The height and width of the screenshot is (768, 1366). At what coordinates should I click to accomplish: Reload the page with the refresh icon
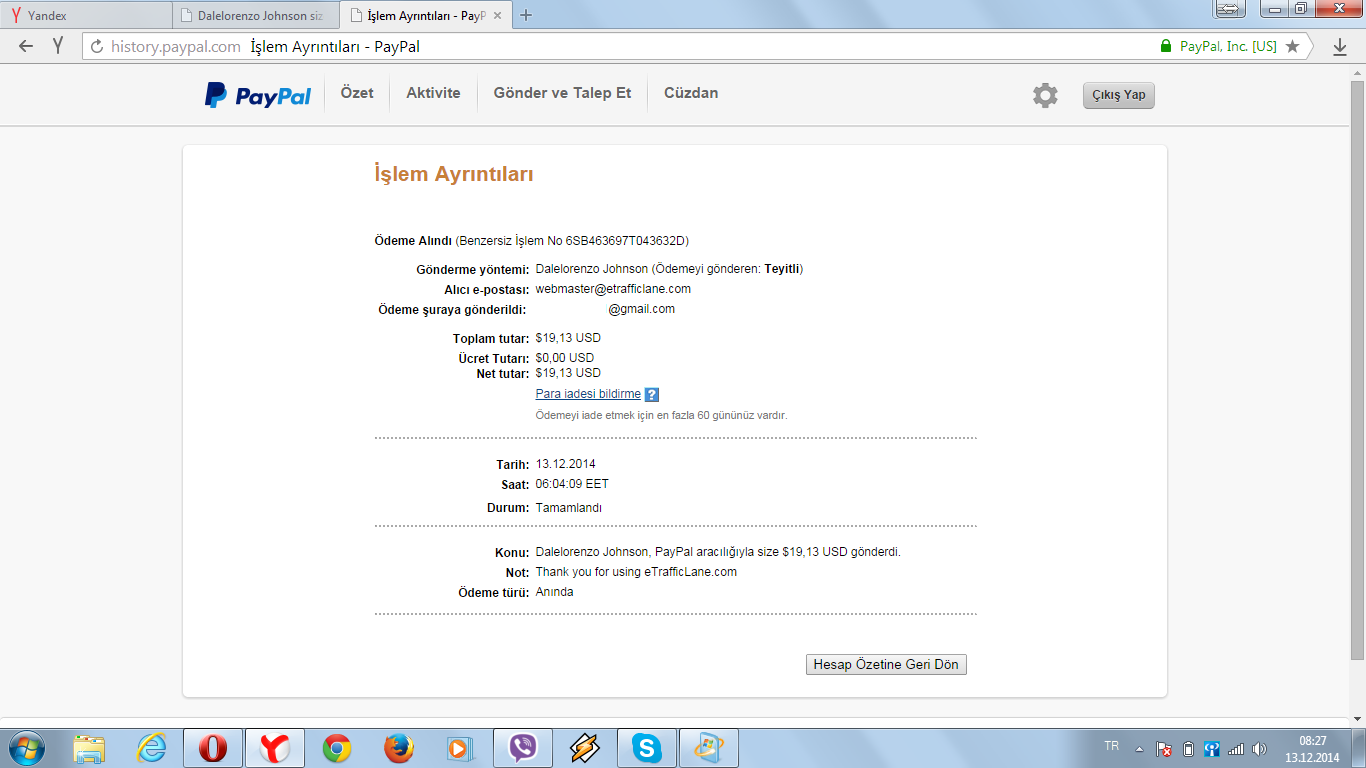[97, 46]
